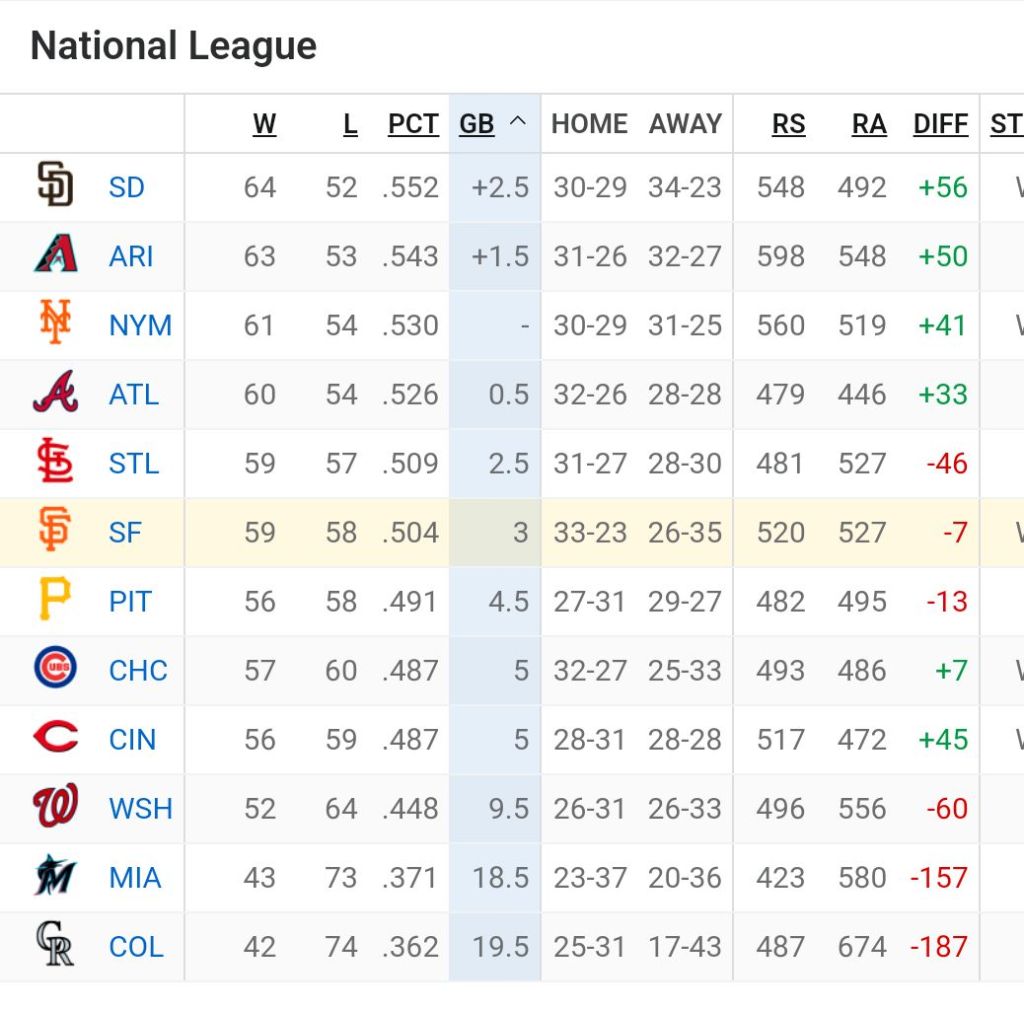This screenshot has height=1010, width=1024.
Task: Sort table by DIFF header
Action: click(940, 124)
